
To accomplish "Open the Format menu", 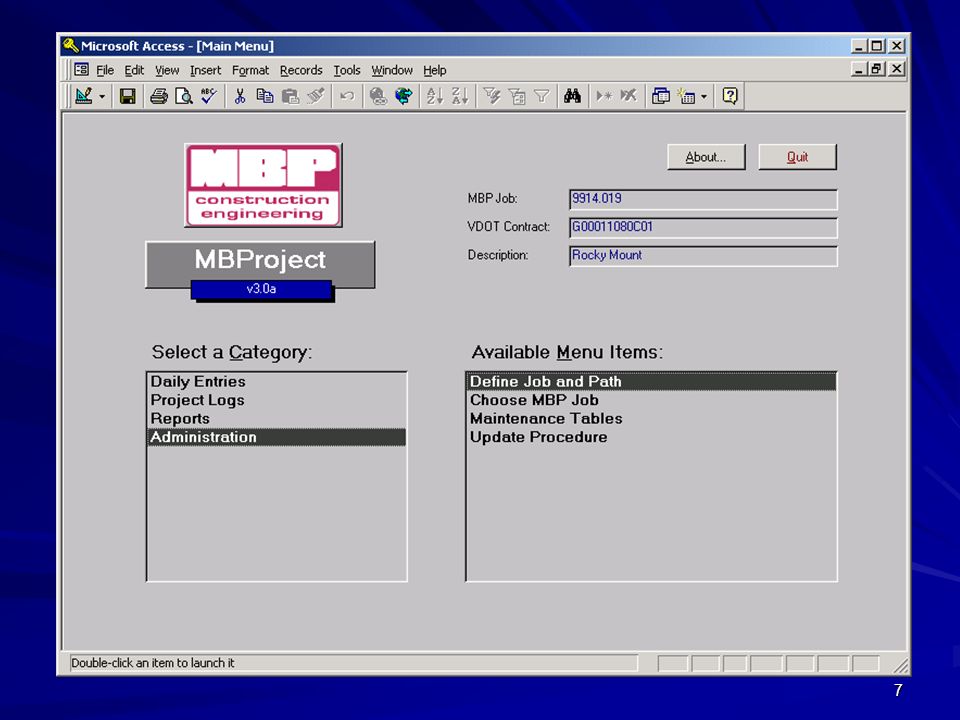I will [x=250, y=70].
